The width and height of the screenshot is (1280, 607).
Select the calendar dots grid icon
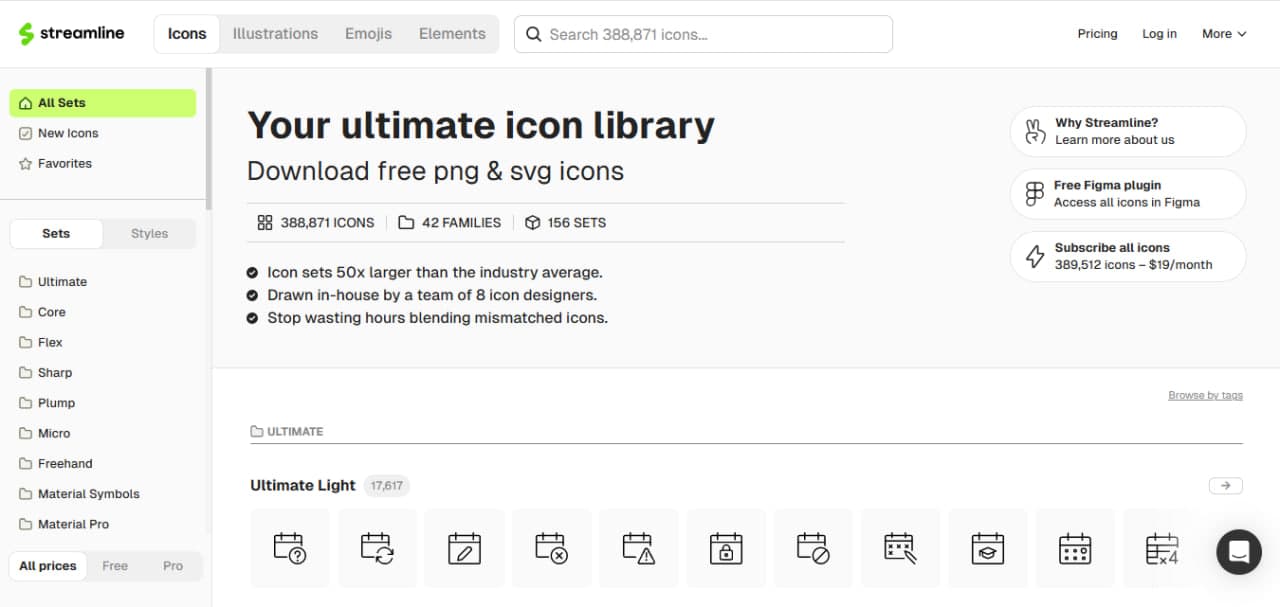coord(1075,548)
